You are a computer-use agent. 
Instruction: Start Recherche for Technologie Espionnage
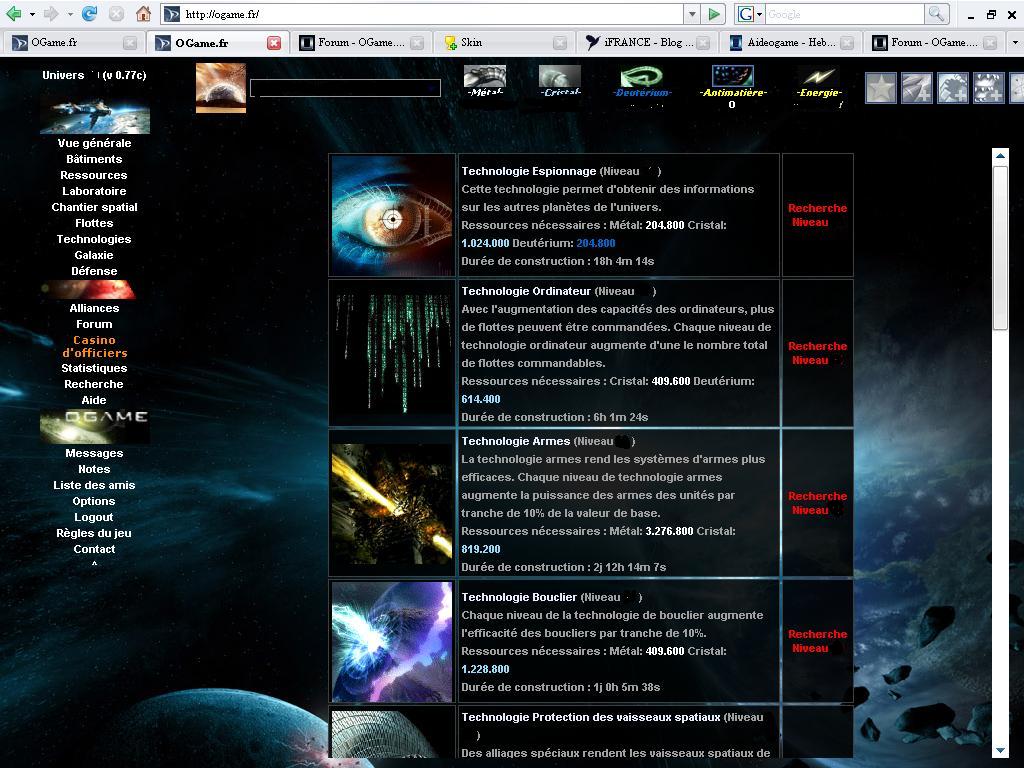(x=817, y=215)
